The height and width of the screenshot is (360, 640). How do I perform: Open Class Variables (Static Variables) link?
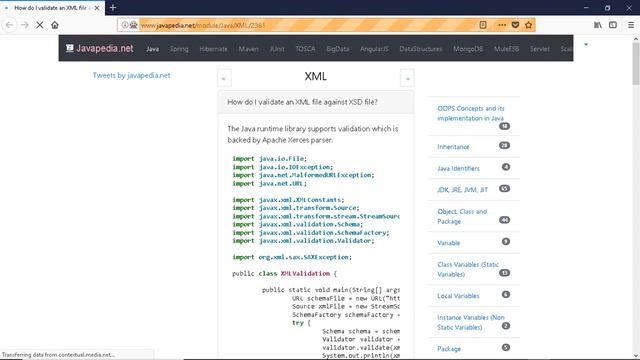click(x=468, y=269)
